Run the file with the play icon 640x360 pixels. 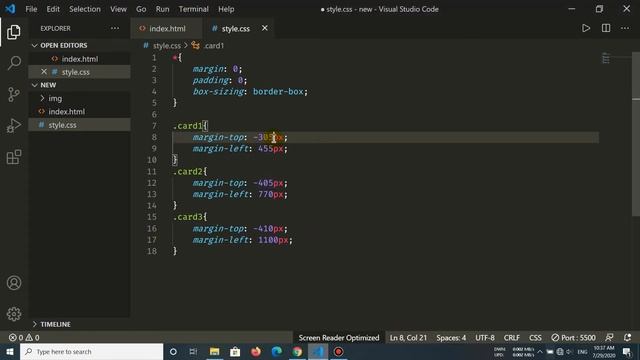point(586,28)
